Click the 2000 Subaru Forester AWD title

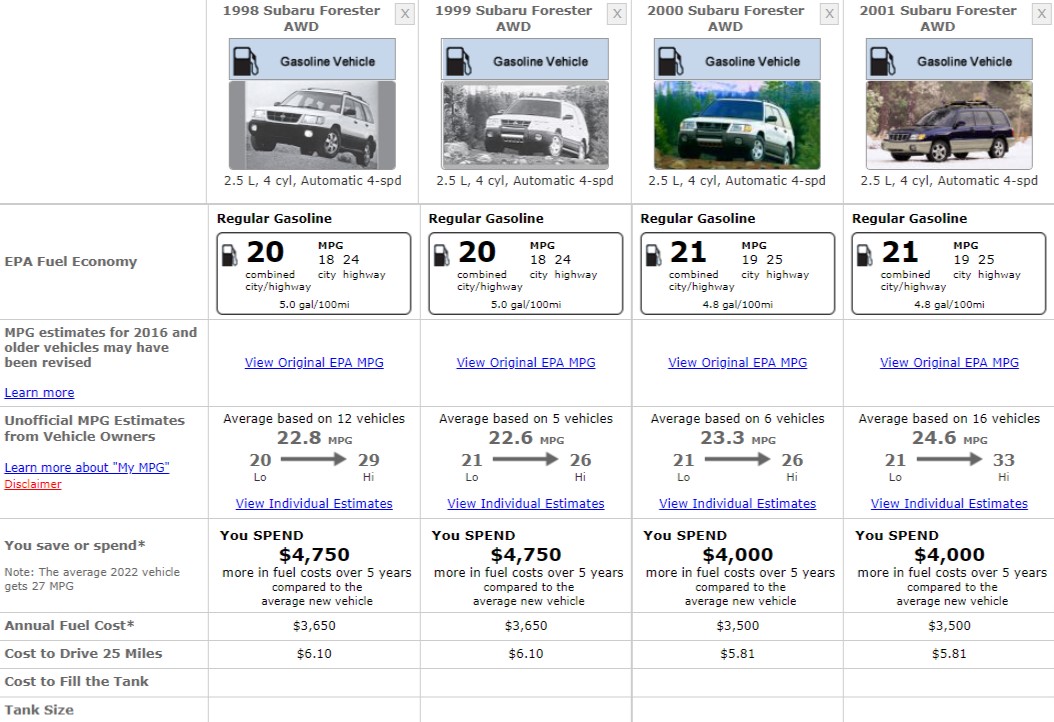click(x=725, y=18)
